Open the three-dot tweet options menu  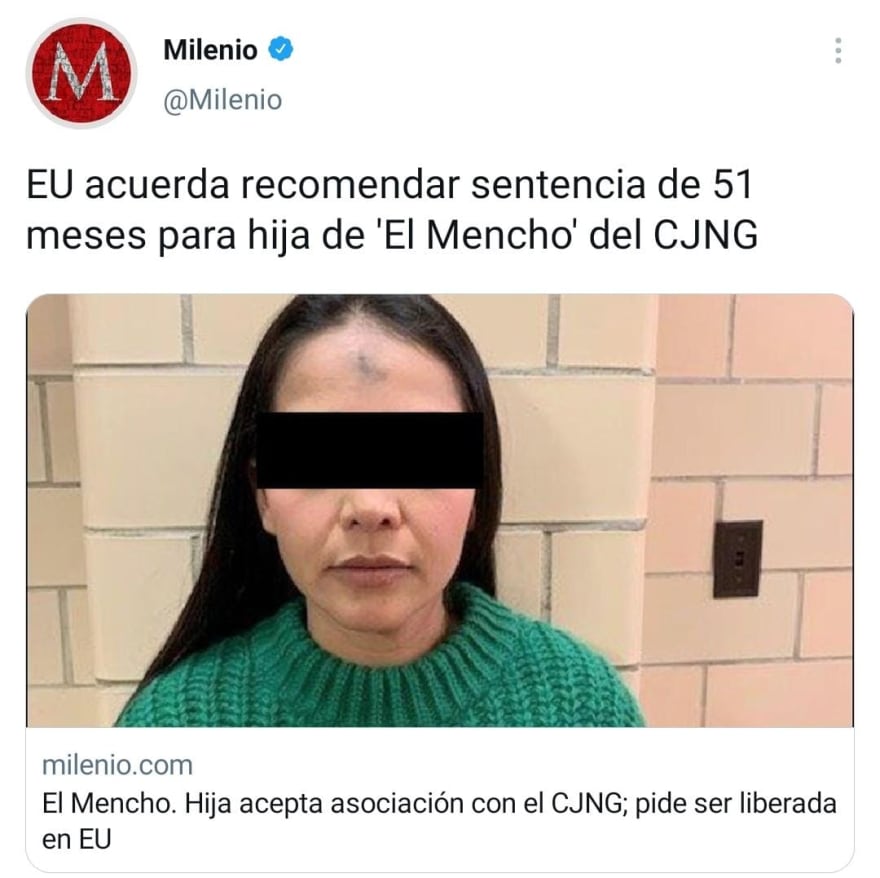[838, 51]
